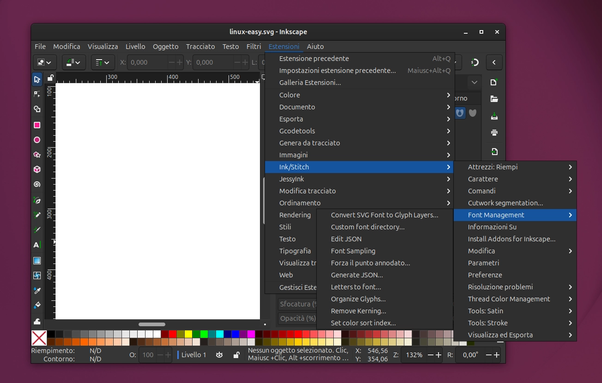Choose Galleria Estensioni entry
Screen dimensions: 602x383
[x=360, y=83]
